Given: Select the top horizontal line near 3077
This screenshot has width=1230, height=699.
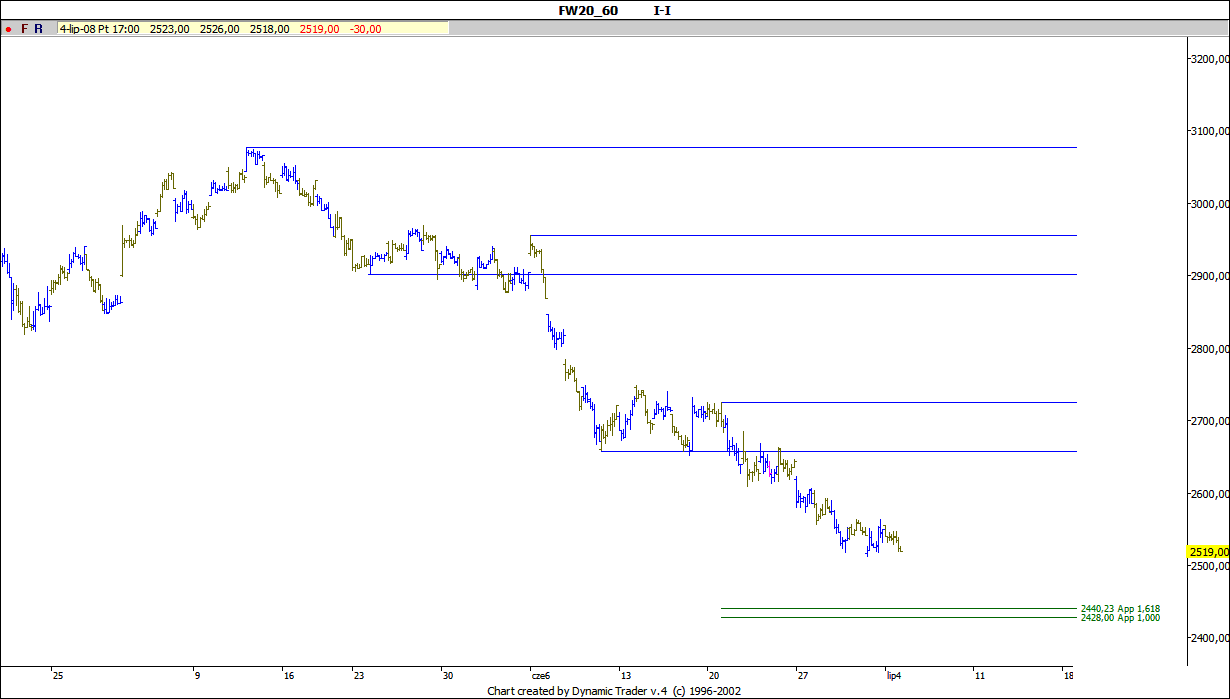Looking at the screenshot, I should tap(661, 147).
